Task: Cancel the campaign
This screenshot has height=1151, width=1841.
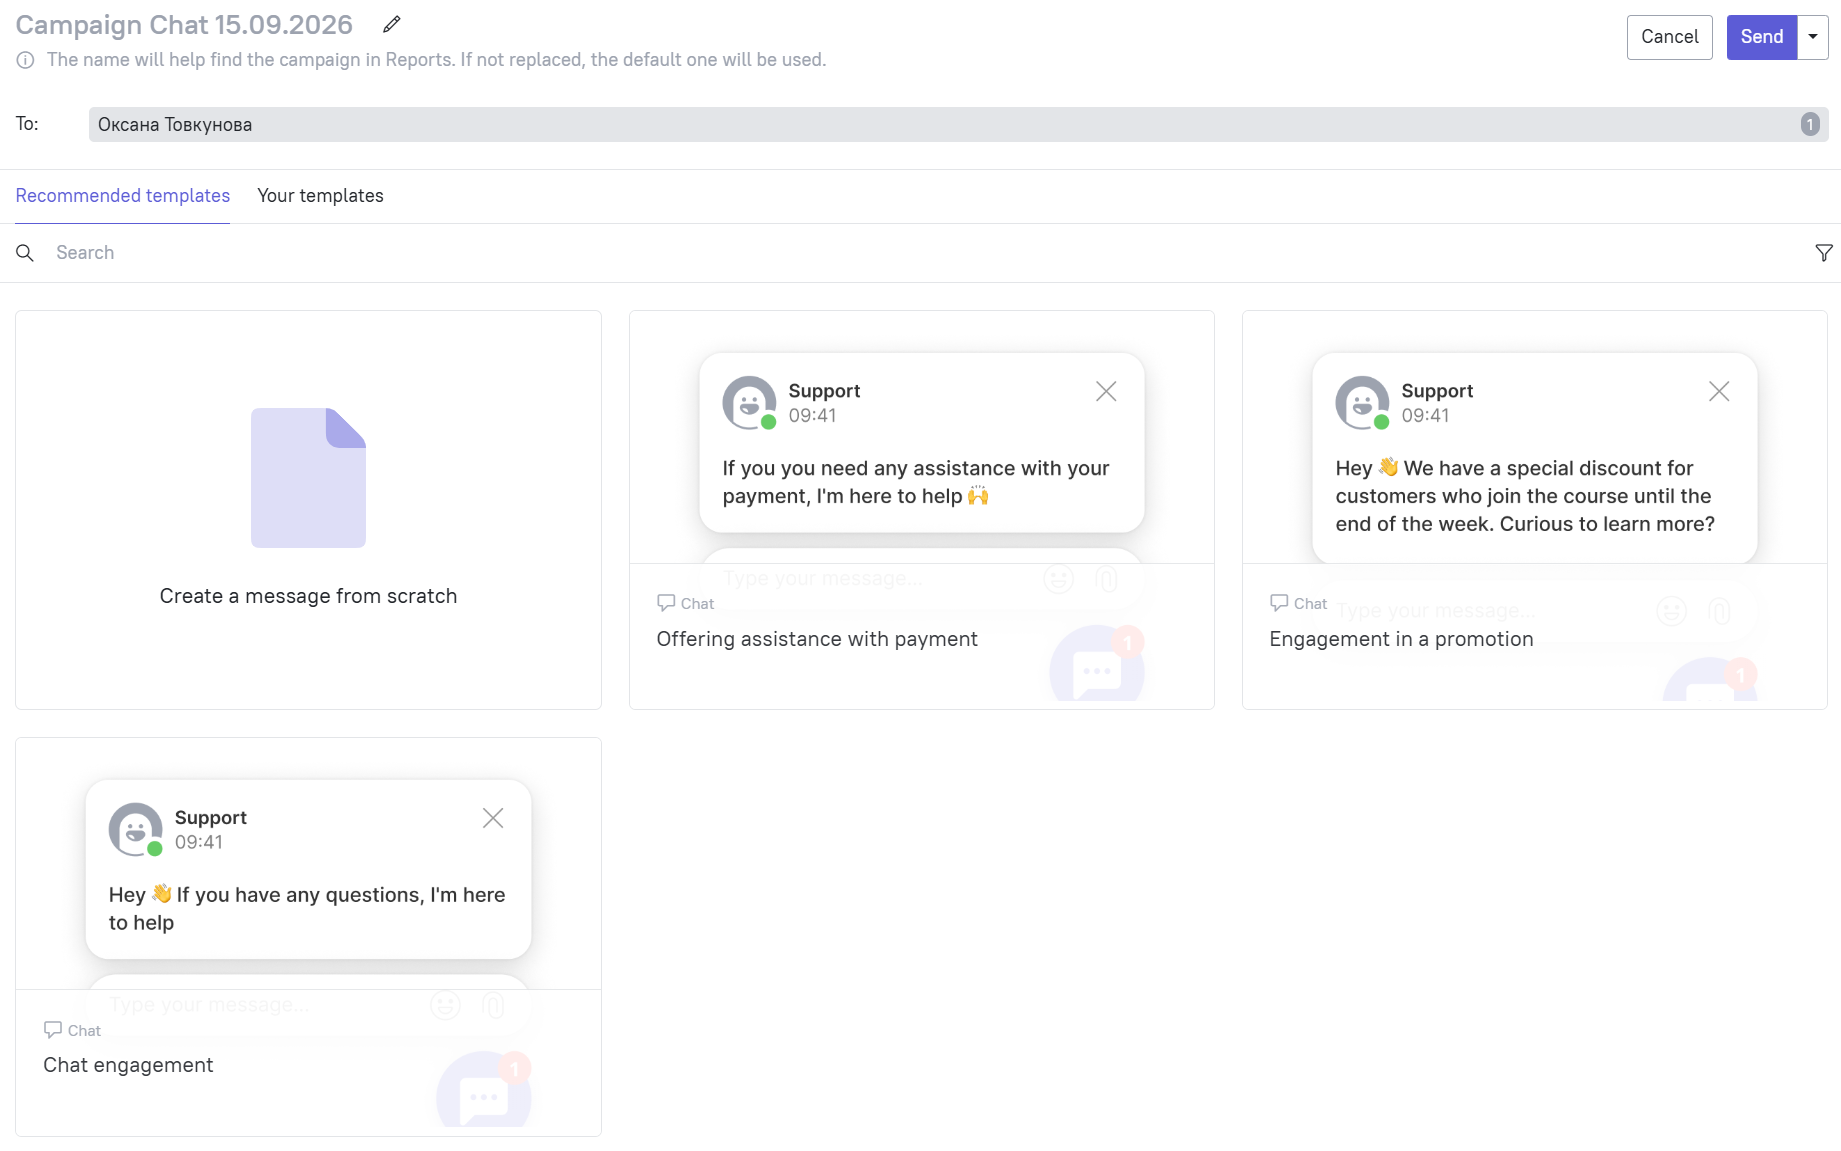Action: [x=1670, y=37]
